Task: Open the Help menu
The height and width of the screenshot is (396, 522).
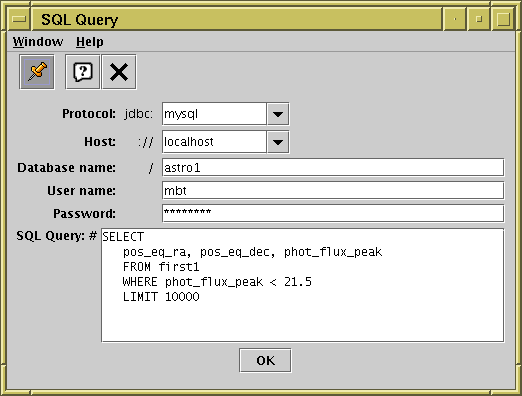Action: coord(90,42)
